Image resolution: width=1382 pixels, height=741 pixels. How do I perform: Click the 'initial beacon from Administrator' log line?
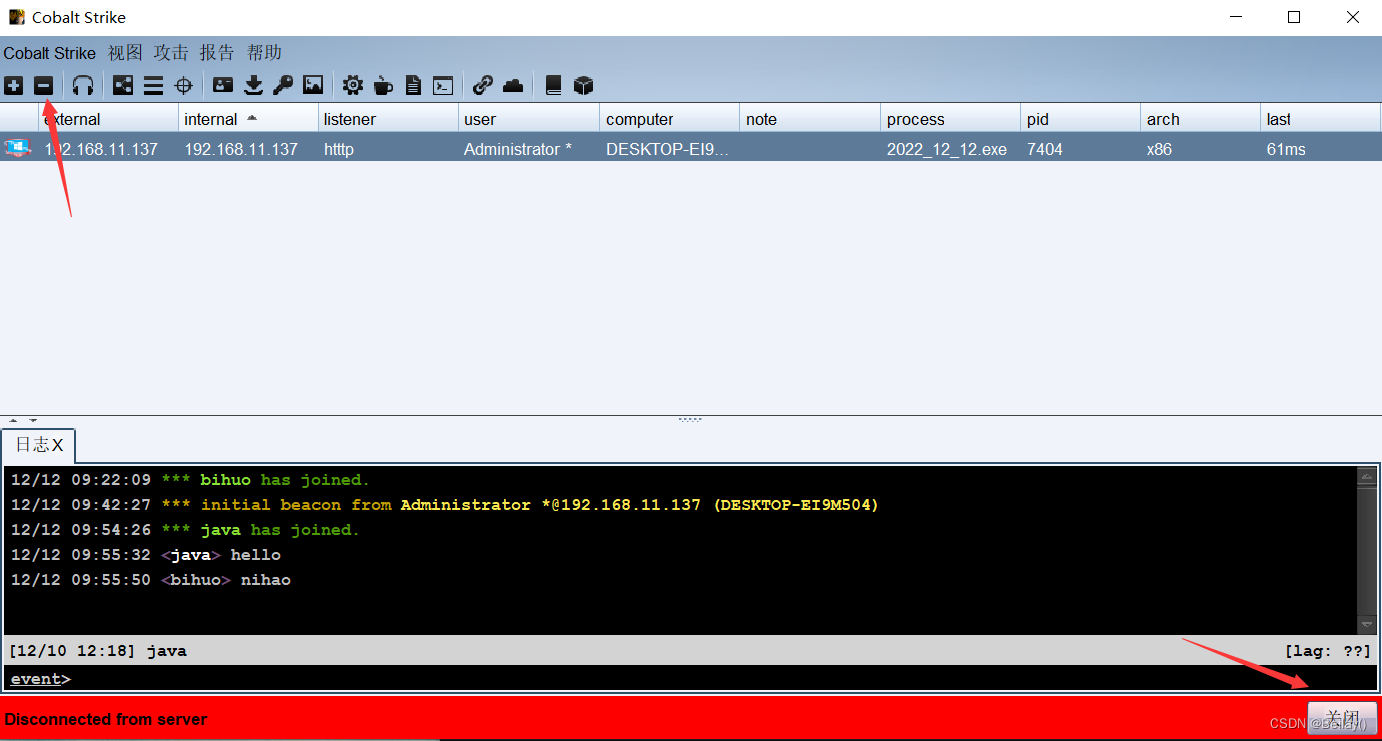coord(445,505)
